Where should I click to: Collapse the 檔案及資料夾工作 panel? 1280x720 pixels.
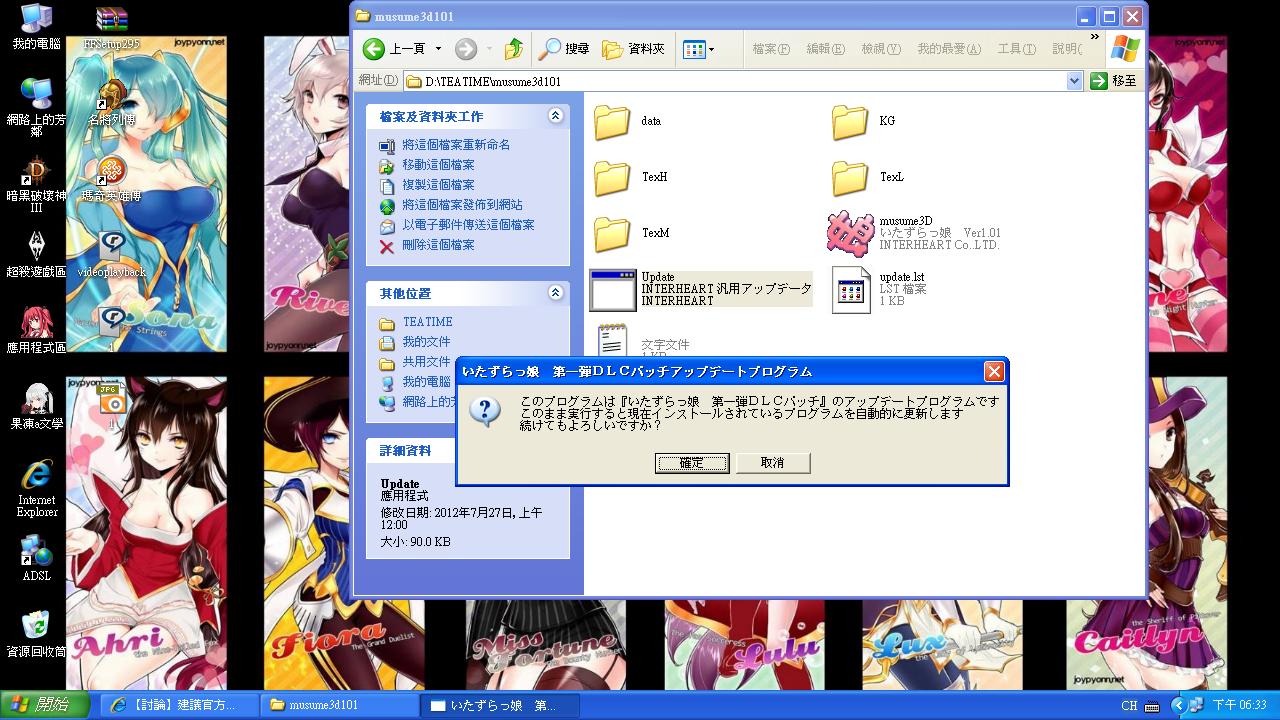(555, 116)
